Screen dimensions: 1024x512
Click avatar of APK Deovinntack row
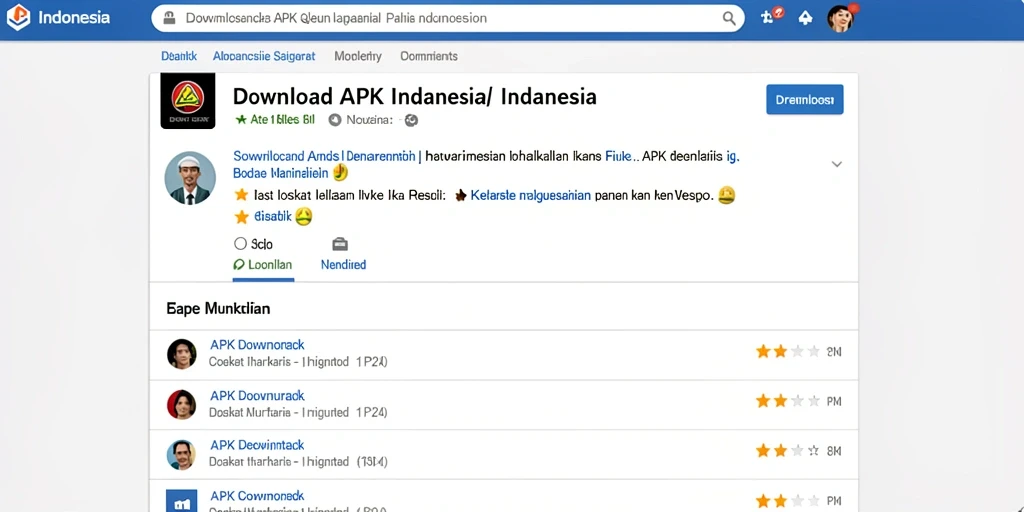182,455
